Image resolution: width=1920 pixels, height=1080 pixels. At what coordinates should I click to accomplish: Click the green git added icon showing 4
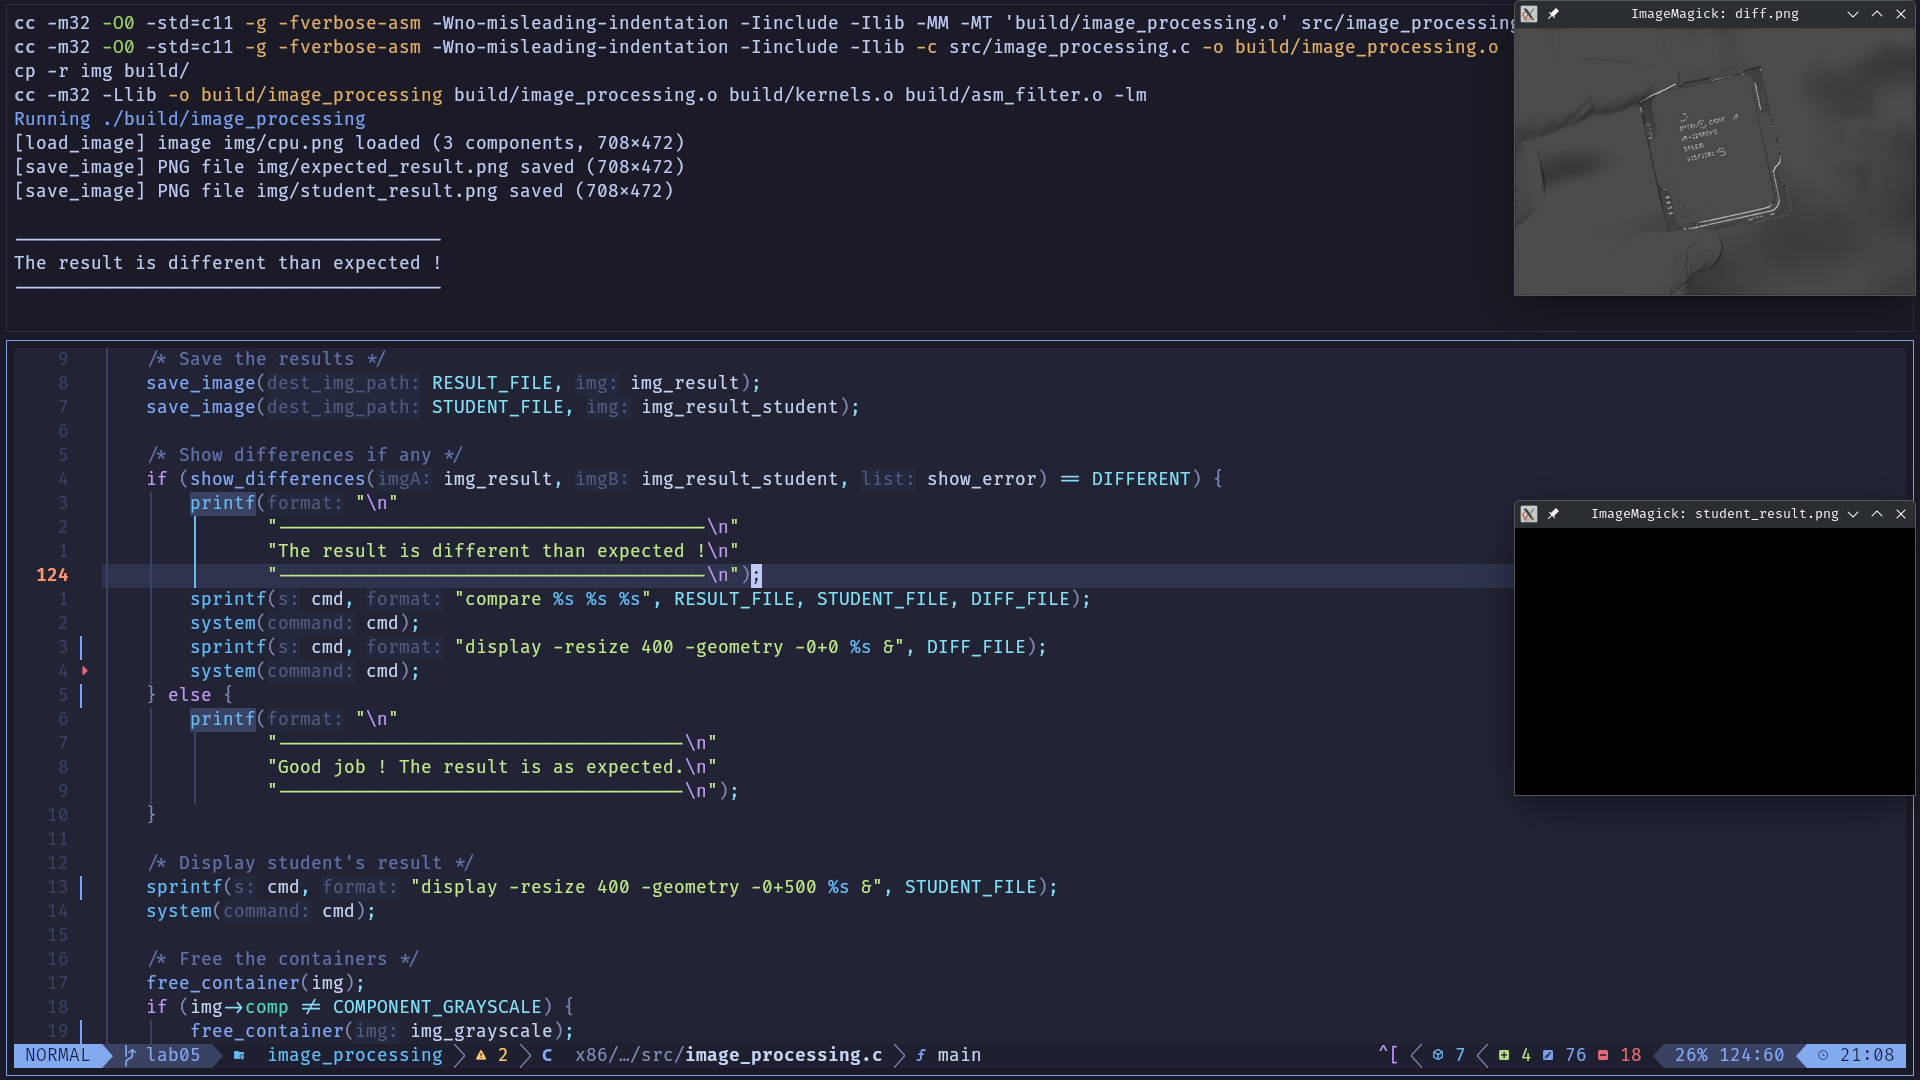point(1504,1055)
